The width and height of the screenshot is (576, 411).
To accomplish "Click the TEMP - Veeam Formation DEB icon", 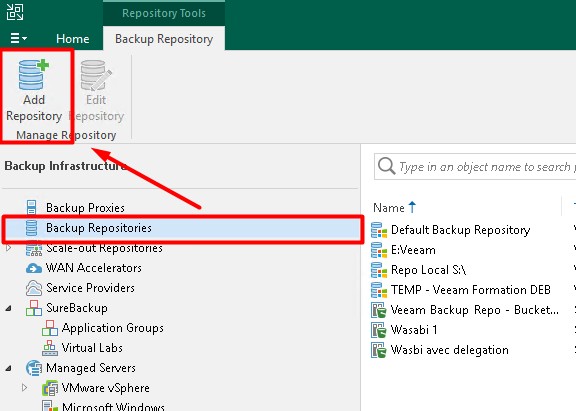I will (379, 290).
